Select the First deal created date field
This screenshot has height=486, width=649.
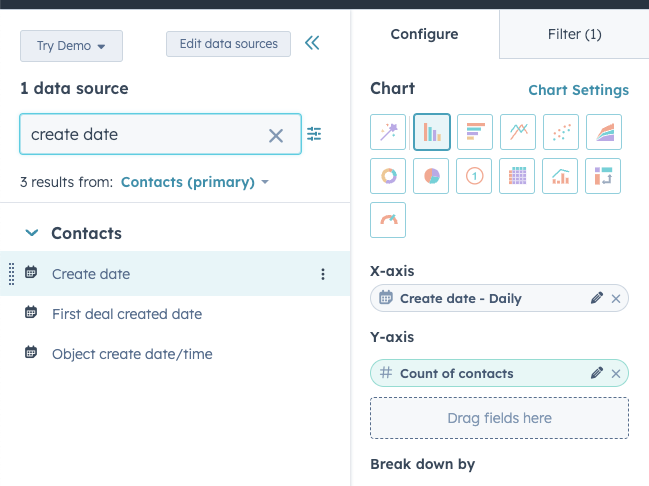pyautogui.click(x=127, y=314)
